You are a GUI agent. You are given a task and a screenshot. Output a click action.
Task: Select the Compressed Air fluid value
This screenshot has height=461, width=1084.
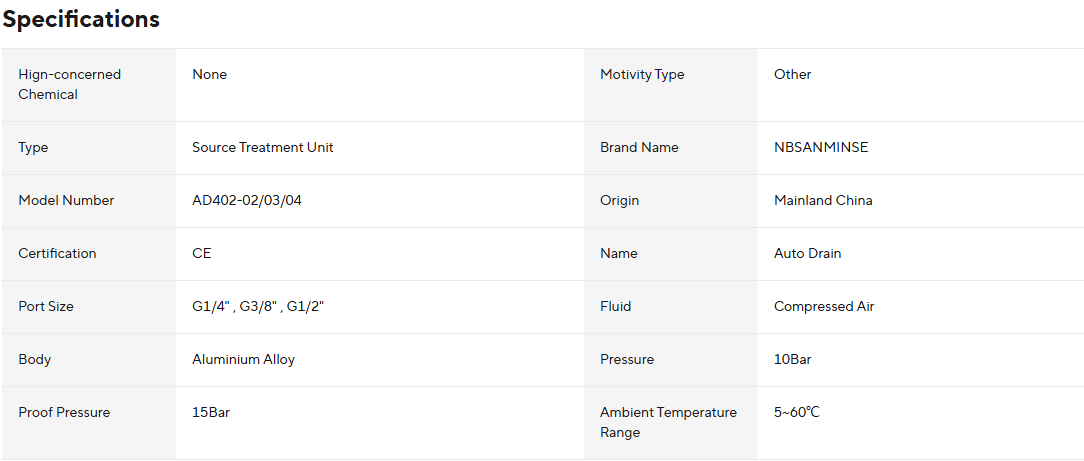coord(824,306)
